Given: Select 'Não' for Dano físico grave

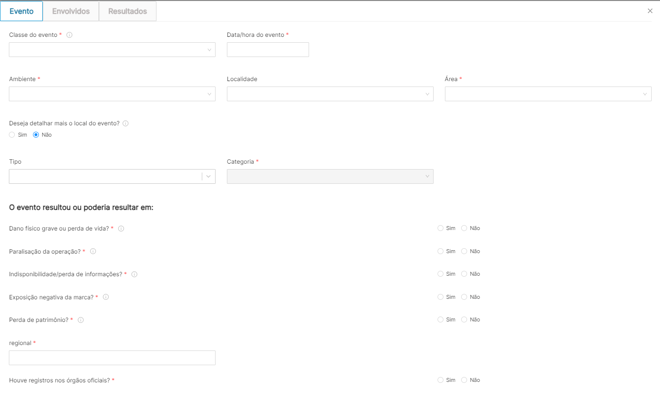Looking at the screenshot, I should pos(464,228).
